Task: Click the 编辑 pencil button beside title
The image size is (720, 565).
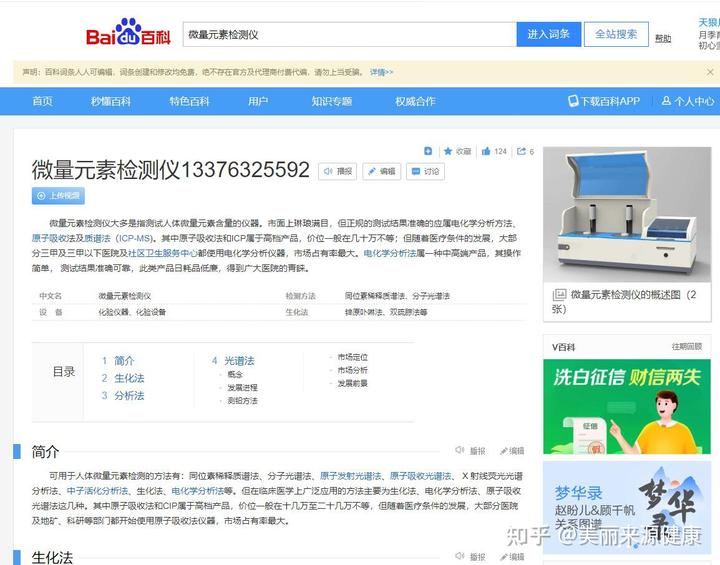Action: pyautogui.click(x=382, y=171)
